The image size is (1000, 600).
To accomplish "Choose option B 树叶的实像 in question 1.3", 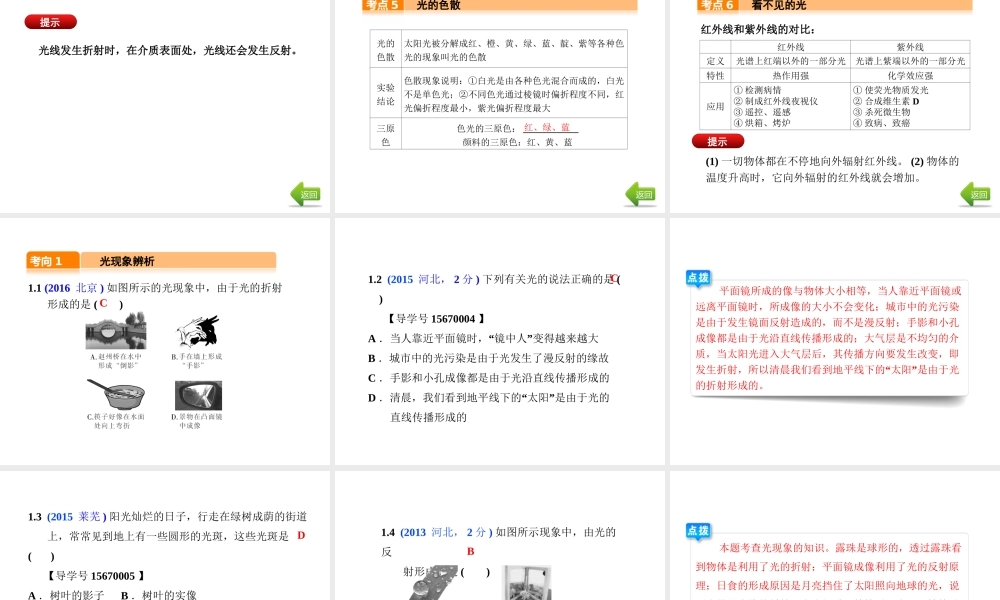I will click(x=159, y=595).
